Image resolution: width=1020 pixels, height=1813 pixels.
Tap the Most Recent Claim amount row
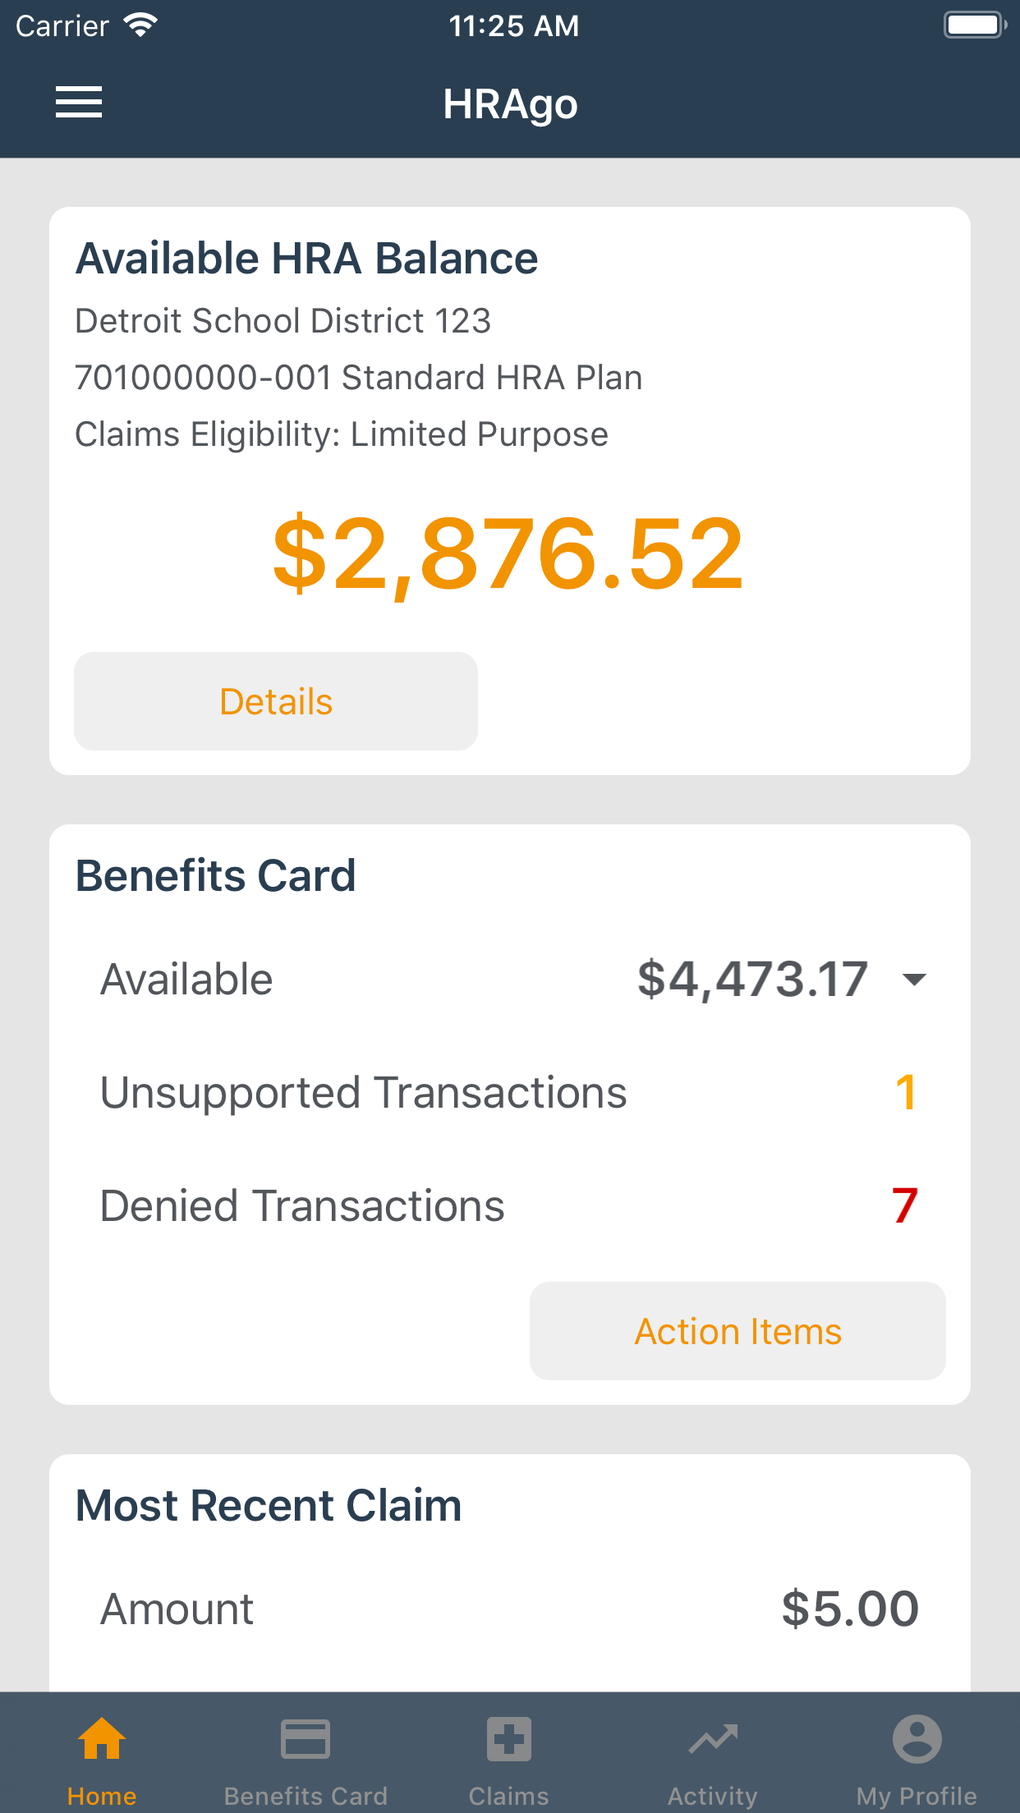click(509, 1609)
